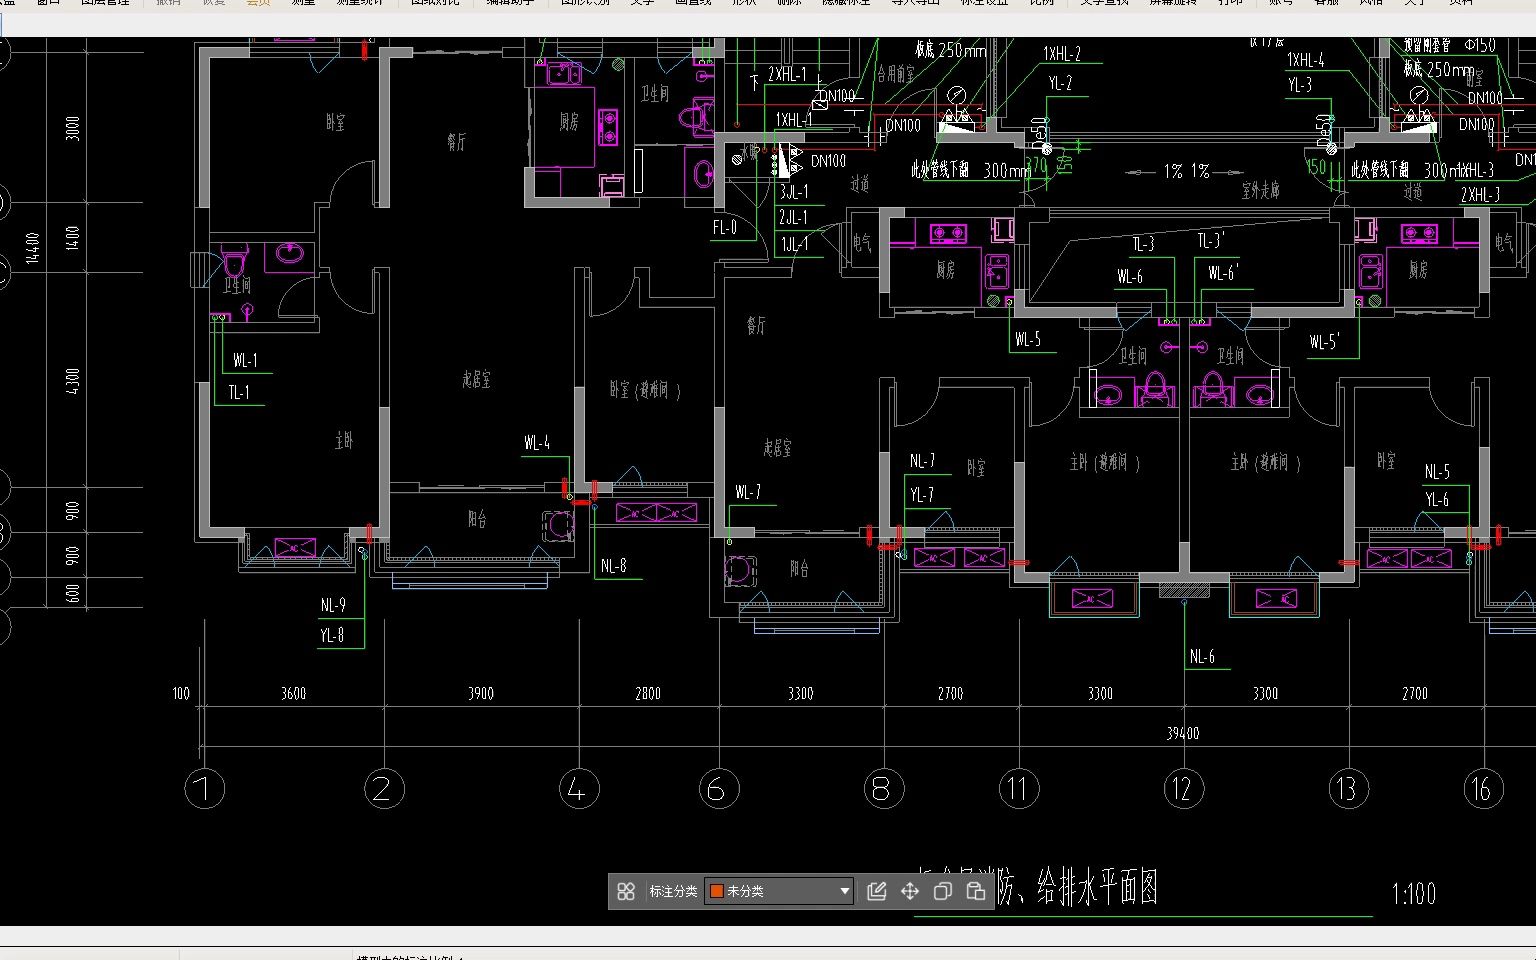
Task: Select axis bubble number 13
Action: coord(1347,789)
